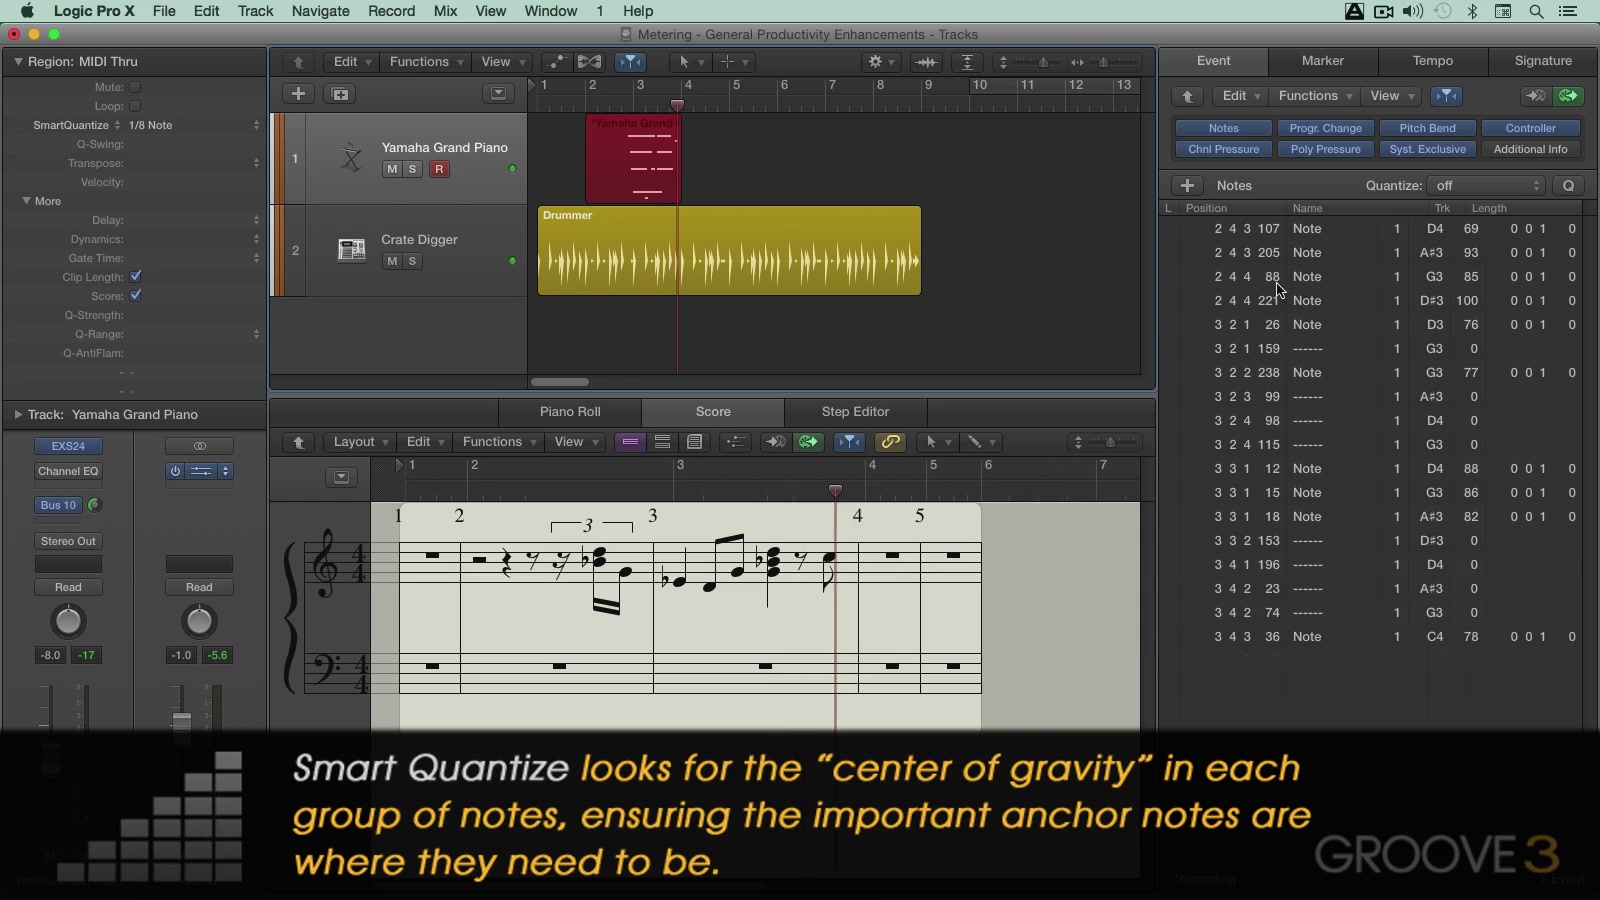
Task: Click the Yamaha Grand Piano track icon
Action: tap(351, 158)
